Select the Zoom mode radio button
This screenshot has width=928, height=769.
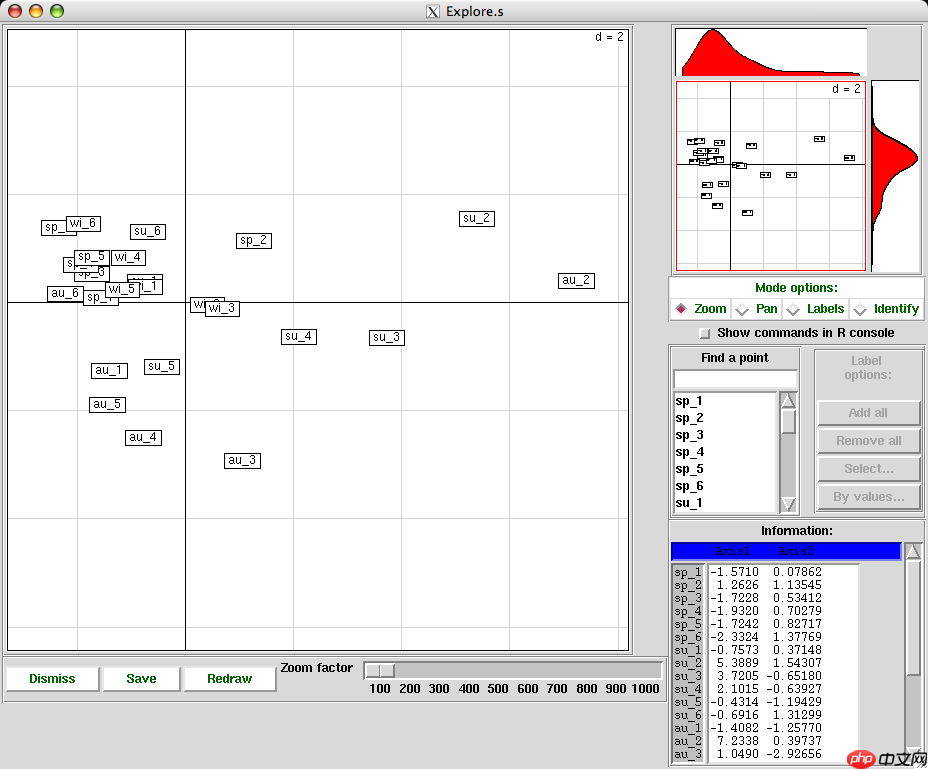point(681,308)
